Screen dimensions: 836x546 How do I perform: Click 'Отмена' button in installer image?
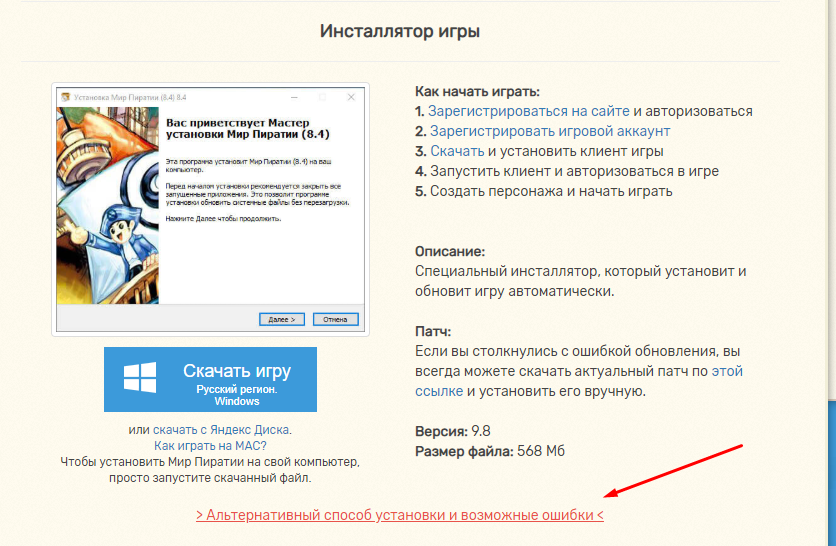(335, 319)
